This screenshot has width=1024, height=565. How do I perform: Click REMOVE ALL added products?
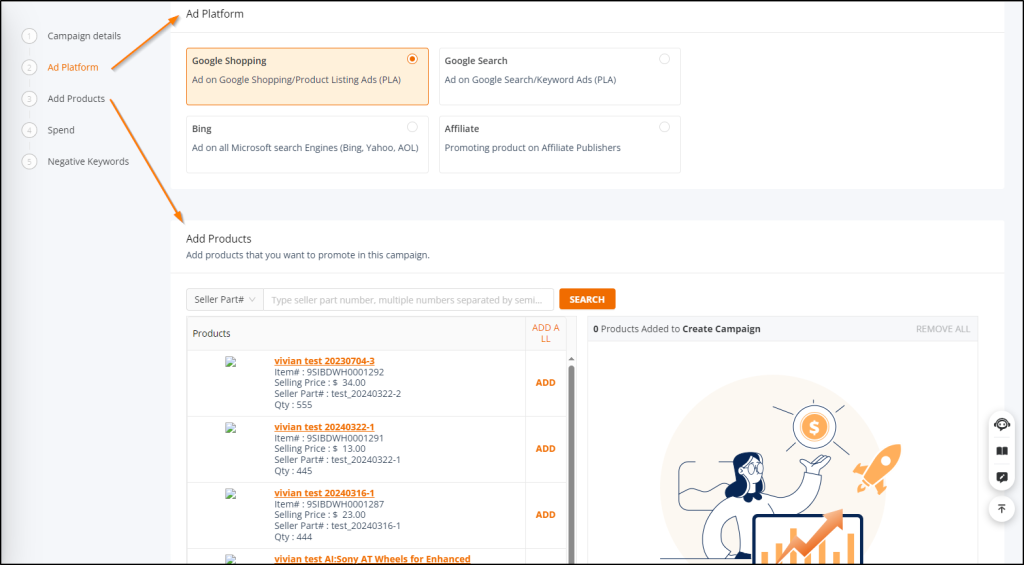(942, 329)
